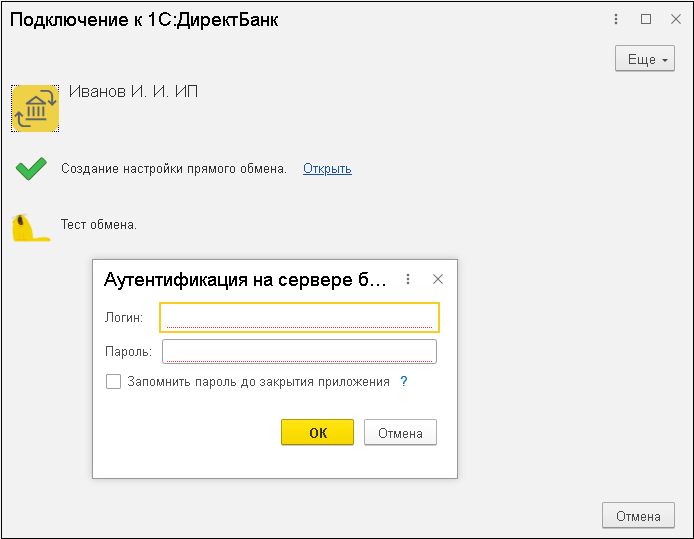Focus the Логин input field

(x=299, y=317)
